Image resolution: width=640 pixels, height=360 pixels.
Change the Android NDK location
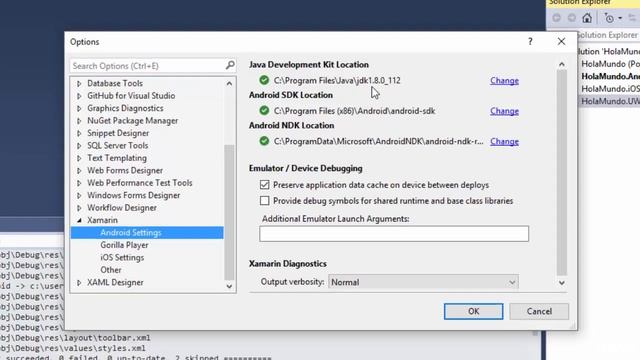pos(504,142)
